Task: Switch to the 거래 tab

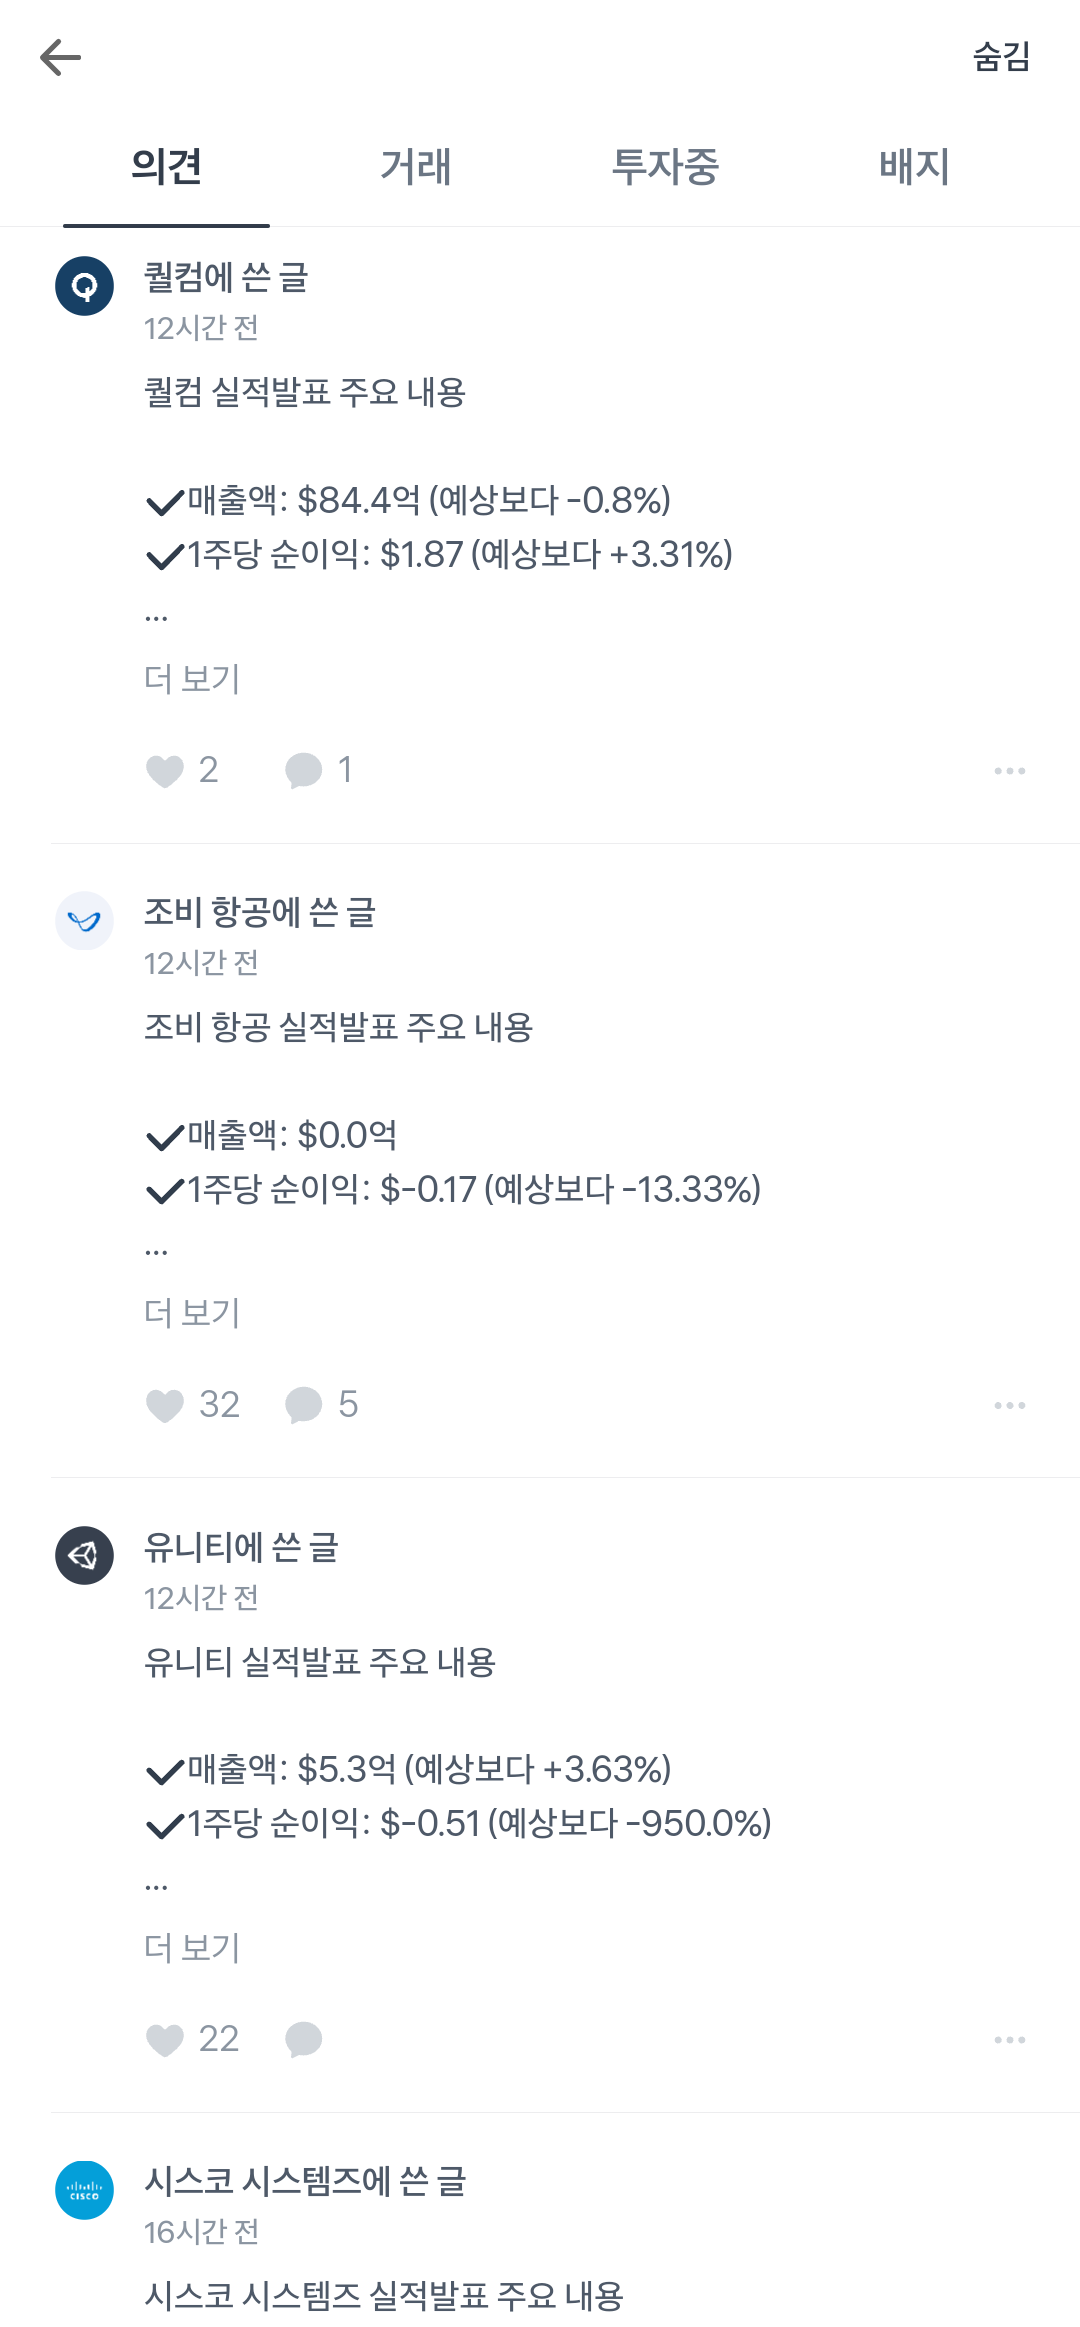Action: 416,167
